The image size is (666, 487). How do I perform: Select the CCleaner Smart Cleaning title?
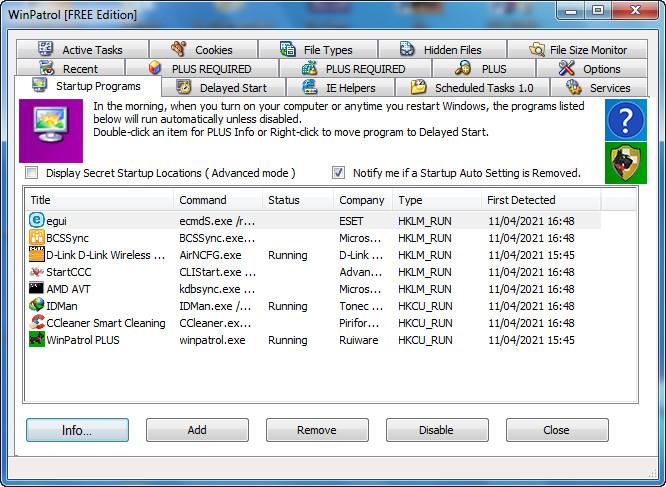click(x=106, y=323)
